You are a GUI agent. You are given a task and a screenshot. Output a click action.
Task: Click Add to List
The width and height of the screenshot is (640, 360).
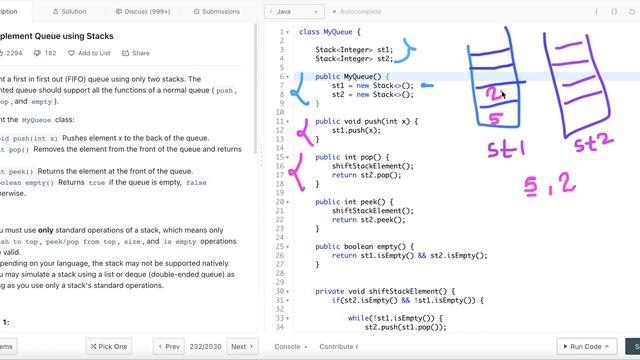[x=89, y=53]
